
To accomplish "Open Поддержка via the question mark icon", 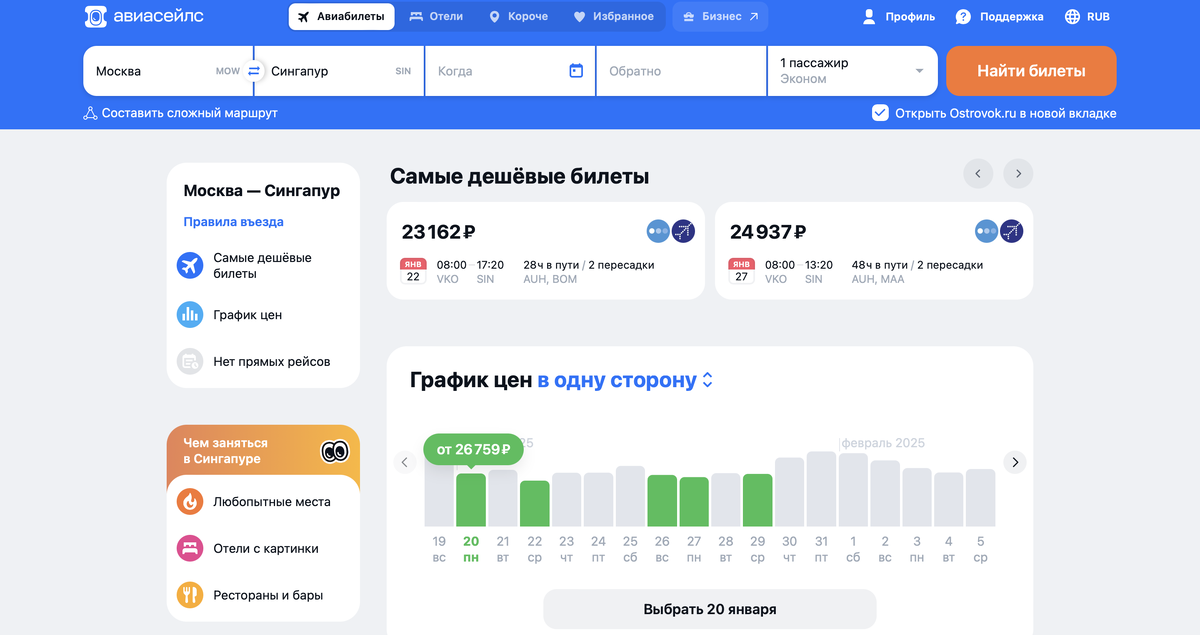I will pos(962,16).
